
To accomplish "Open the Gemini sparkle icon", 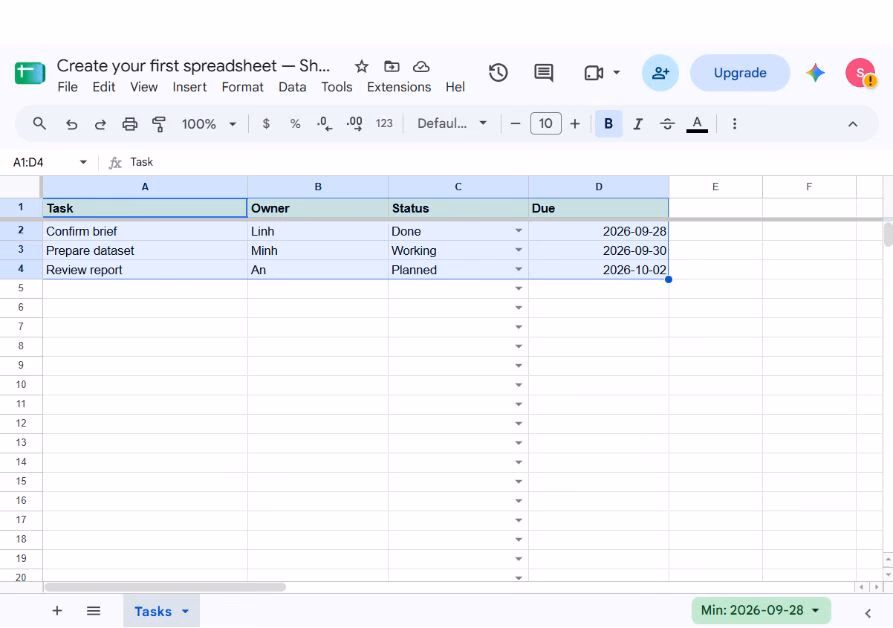I will (x=815, y=73).
